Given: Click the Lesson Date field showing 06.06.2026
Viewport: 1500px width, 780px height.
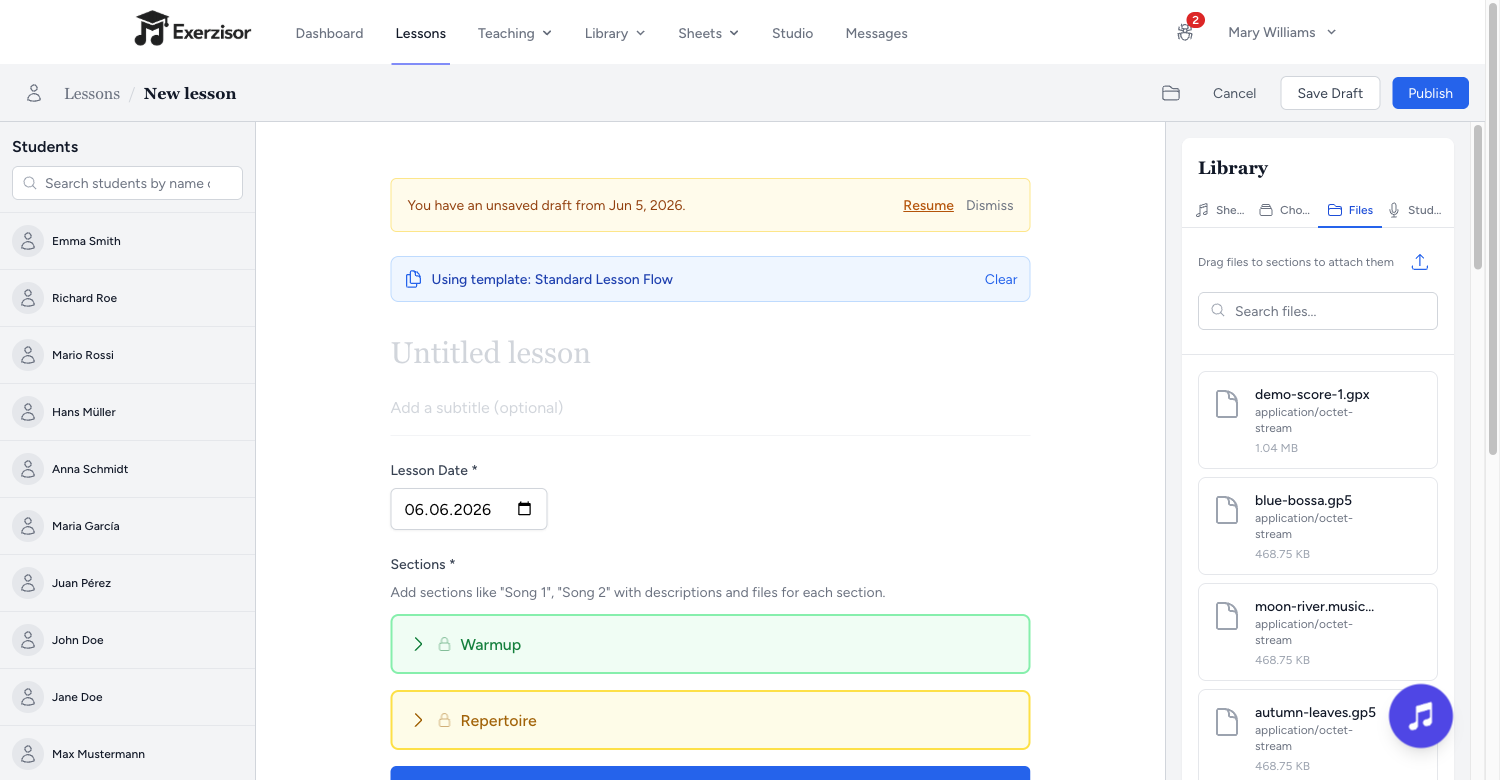Looking at the screenshot, I should [468, 509].
